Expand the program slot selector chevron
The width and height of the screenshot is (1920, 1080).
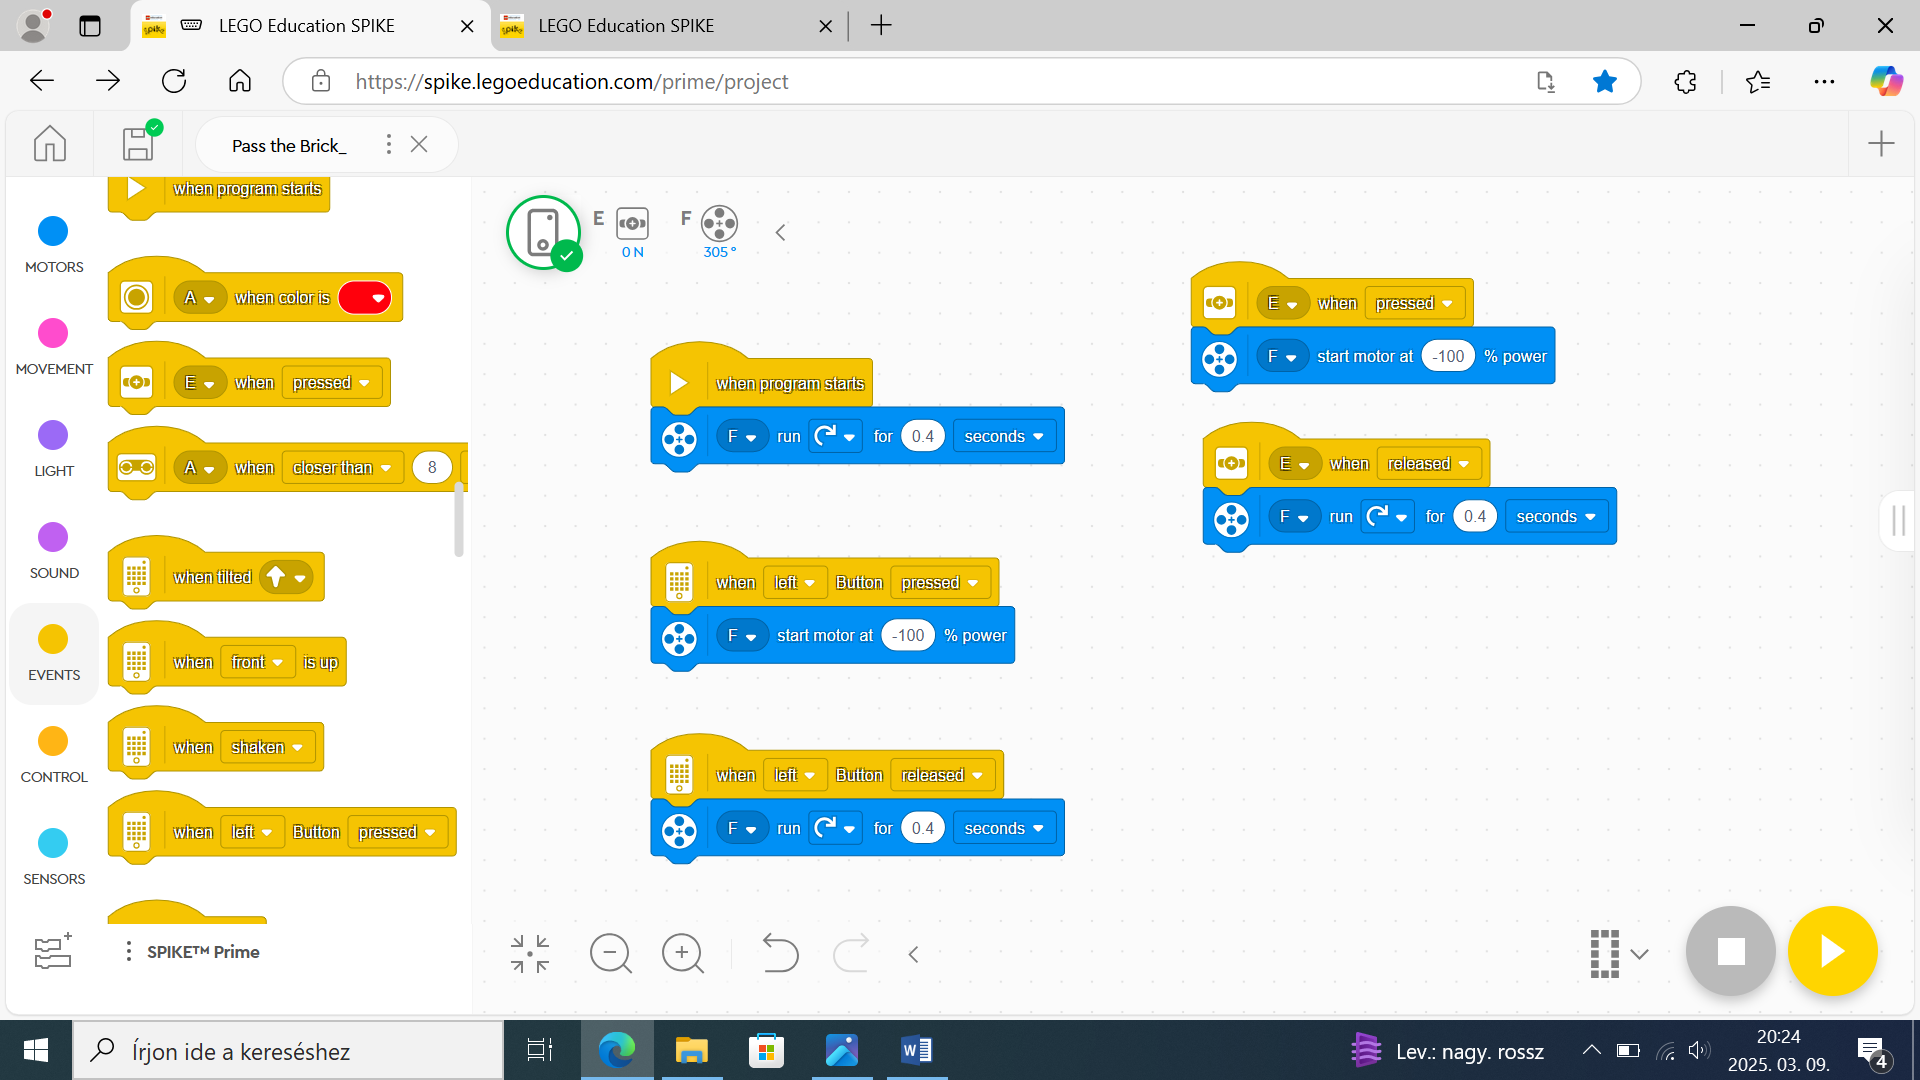pos(1639,954)
